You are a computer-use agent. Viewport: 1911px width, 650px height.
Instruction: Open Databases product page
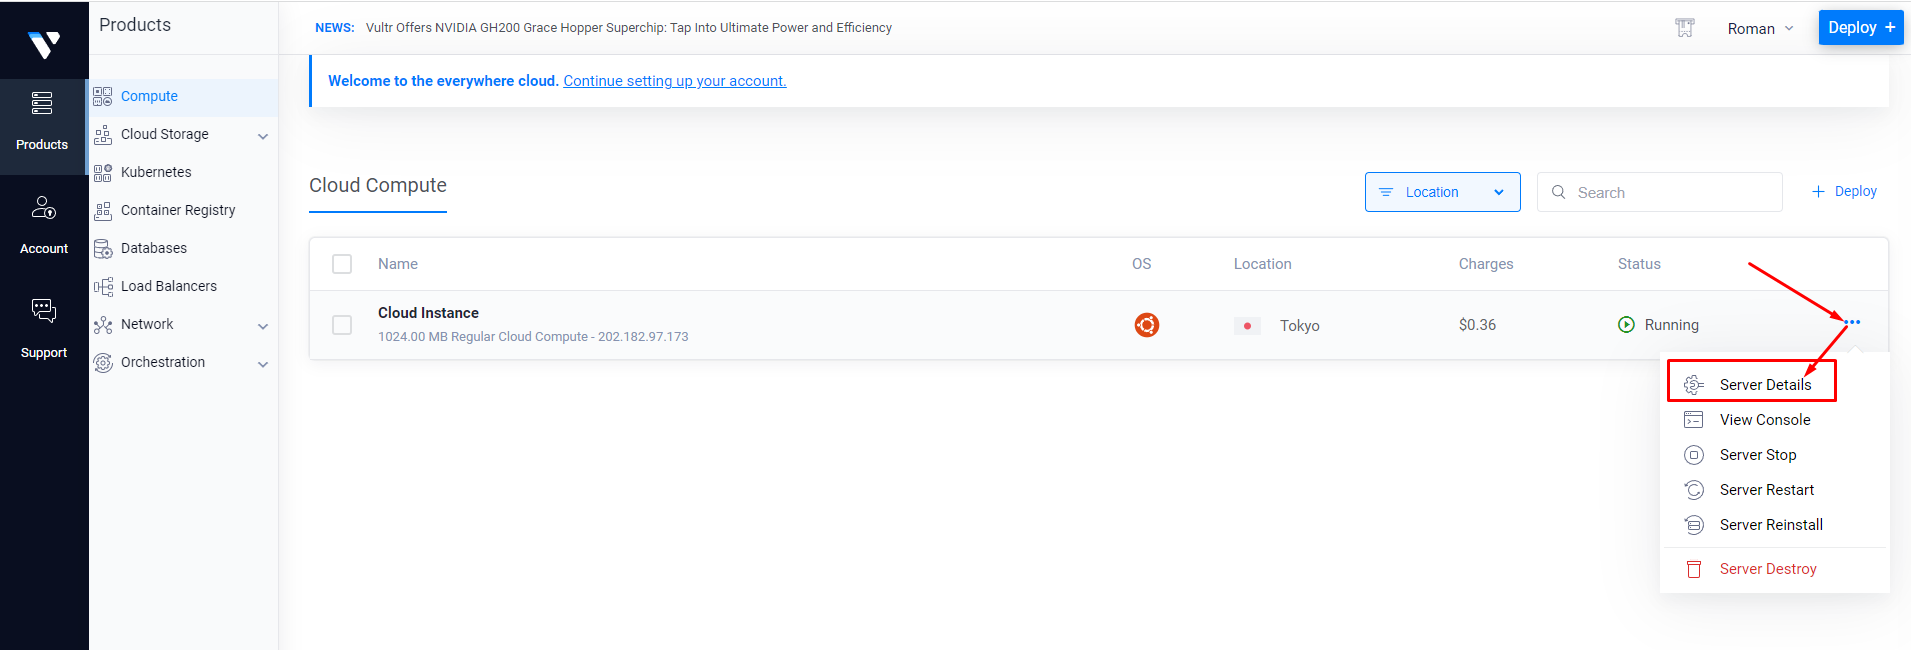coord(154,248)
